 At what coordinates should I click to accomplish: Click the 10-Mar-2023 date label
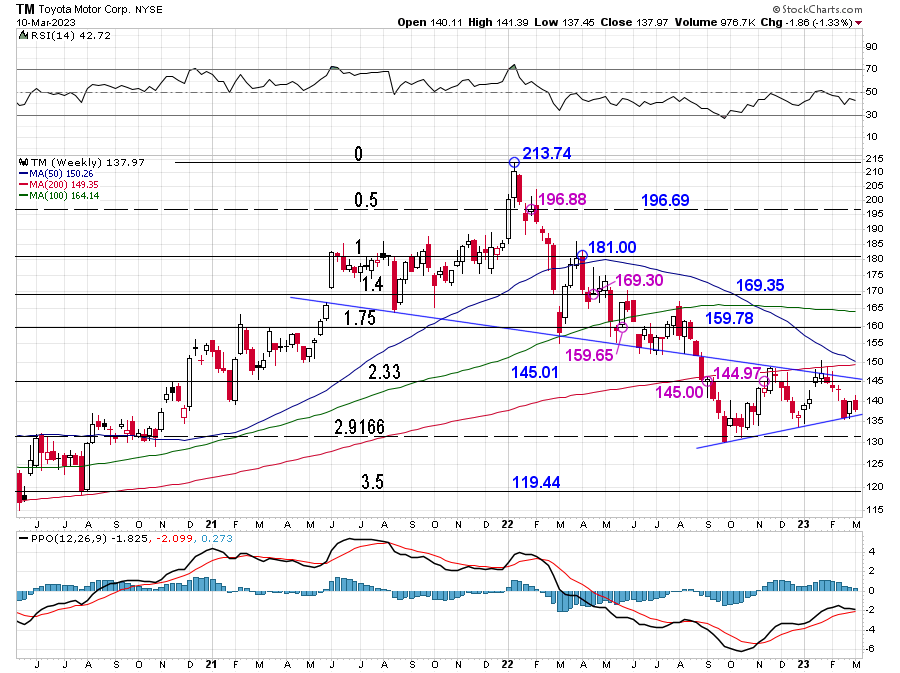tap(44, 23)
